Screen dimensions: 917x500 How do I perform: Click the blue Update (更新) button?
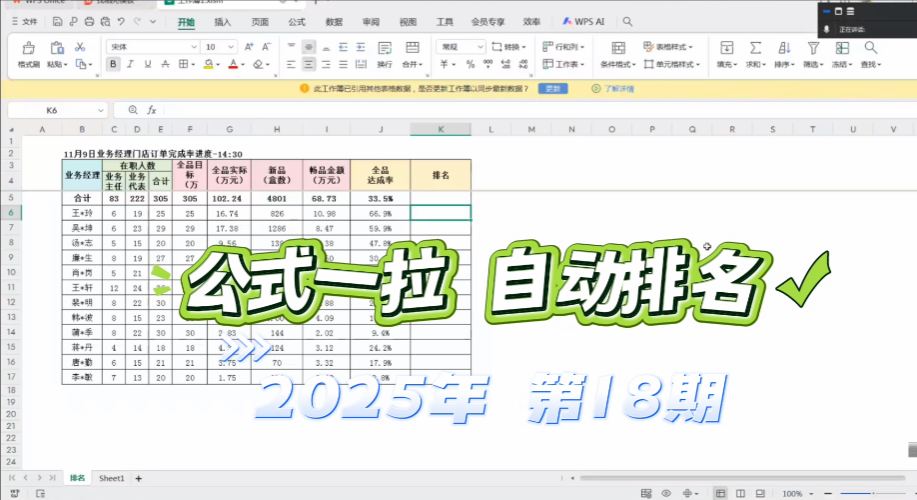point(553,88)
